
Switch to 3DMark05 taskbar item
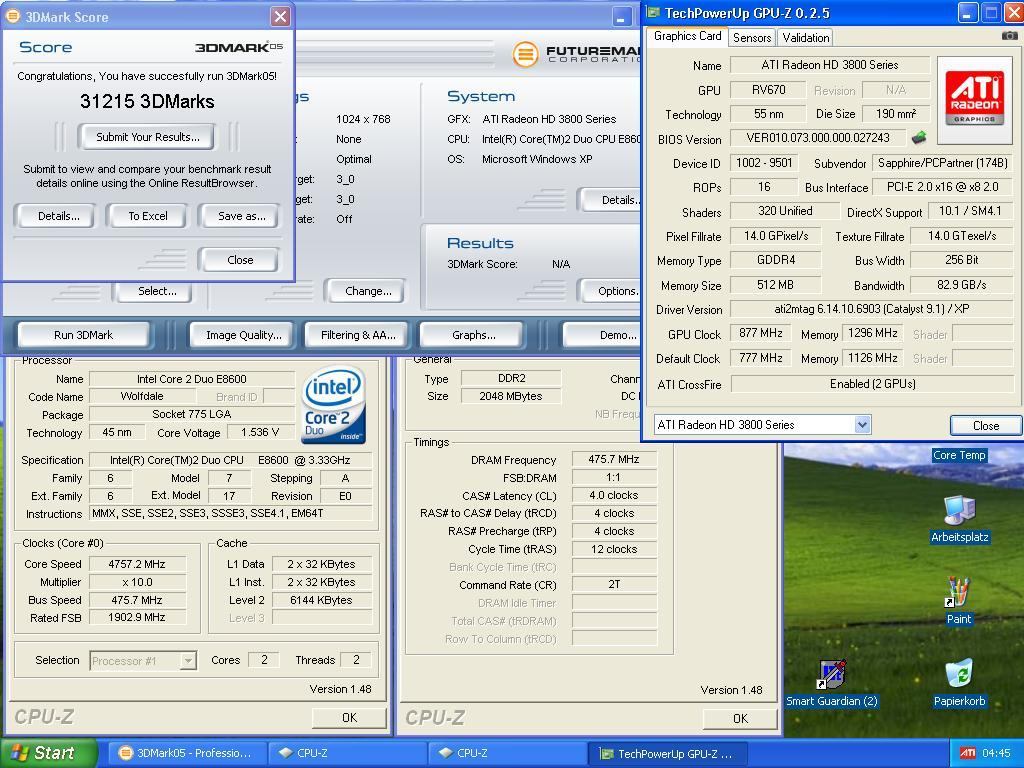[x=187, y=753]
